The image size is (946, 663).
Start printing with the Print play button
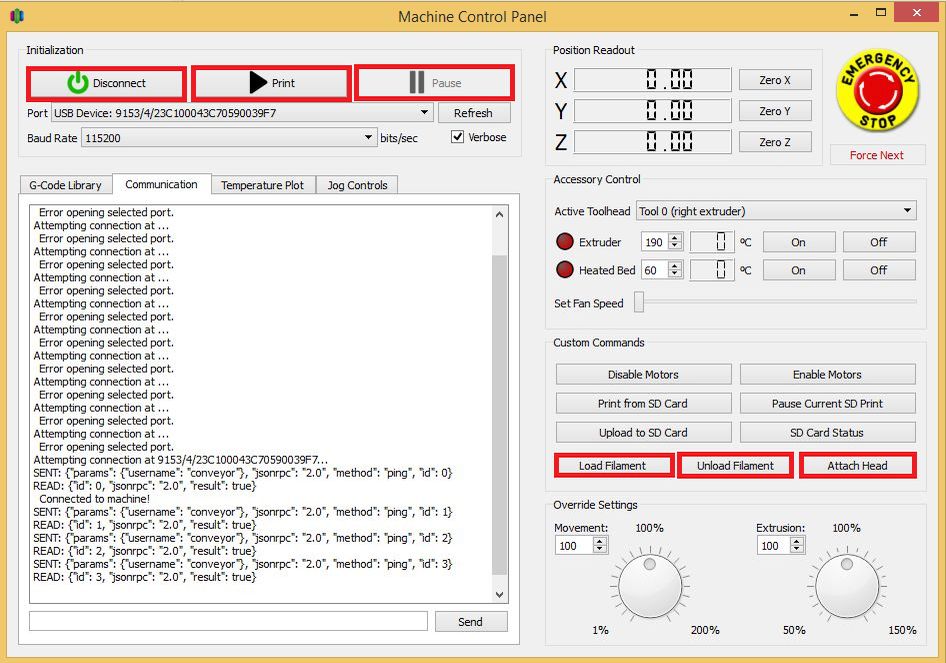pyautogui.click(x=271, y=83)
